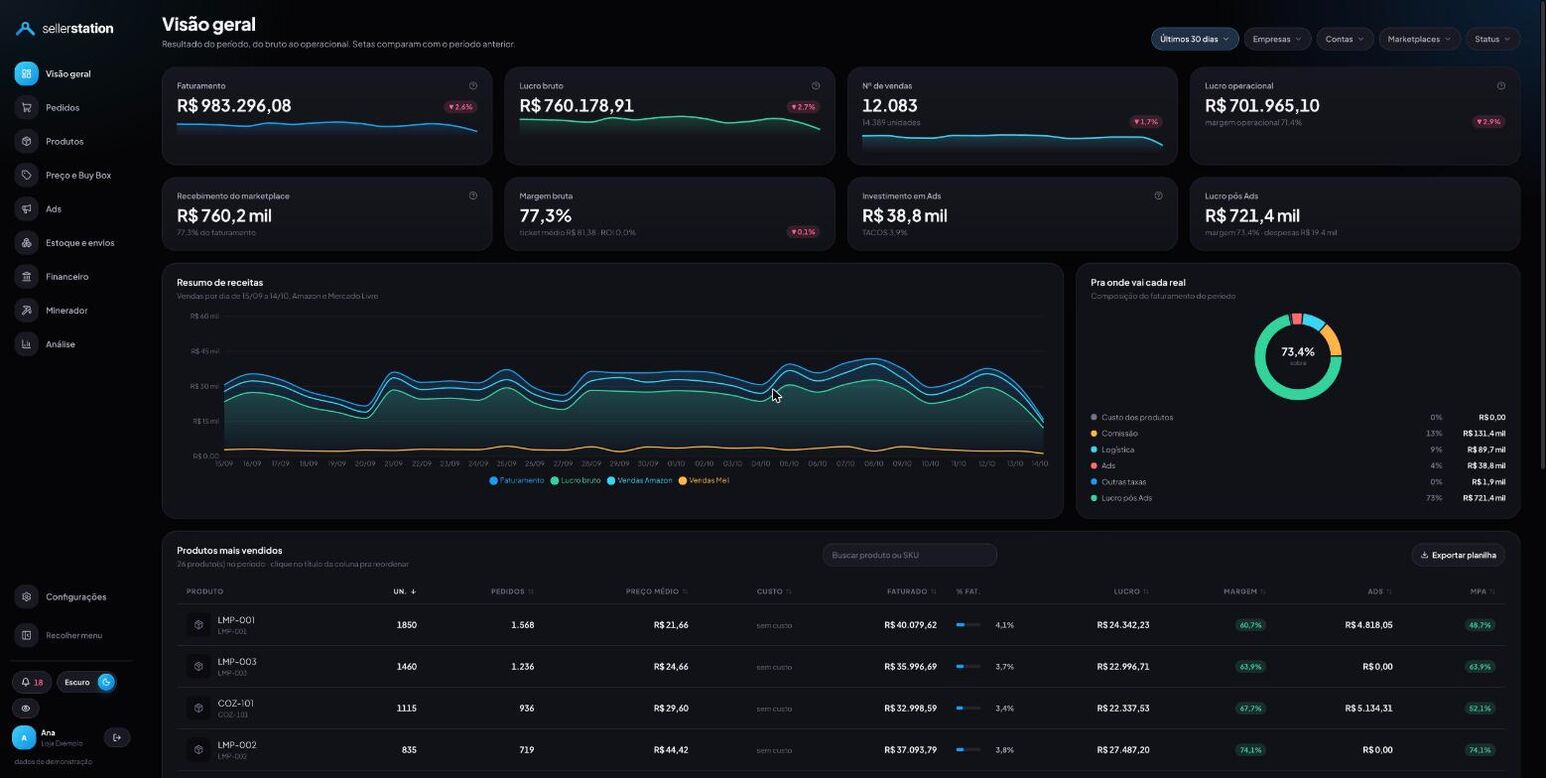Toggle Faturamento series in chart legend
Screen dimensions: 1546x778
pyautogui.click(x=517, y=481)
